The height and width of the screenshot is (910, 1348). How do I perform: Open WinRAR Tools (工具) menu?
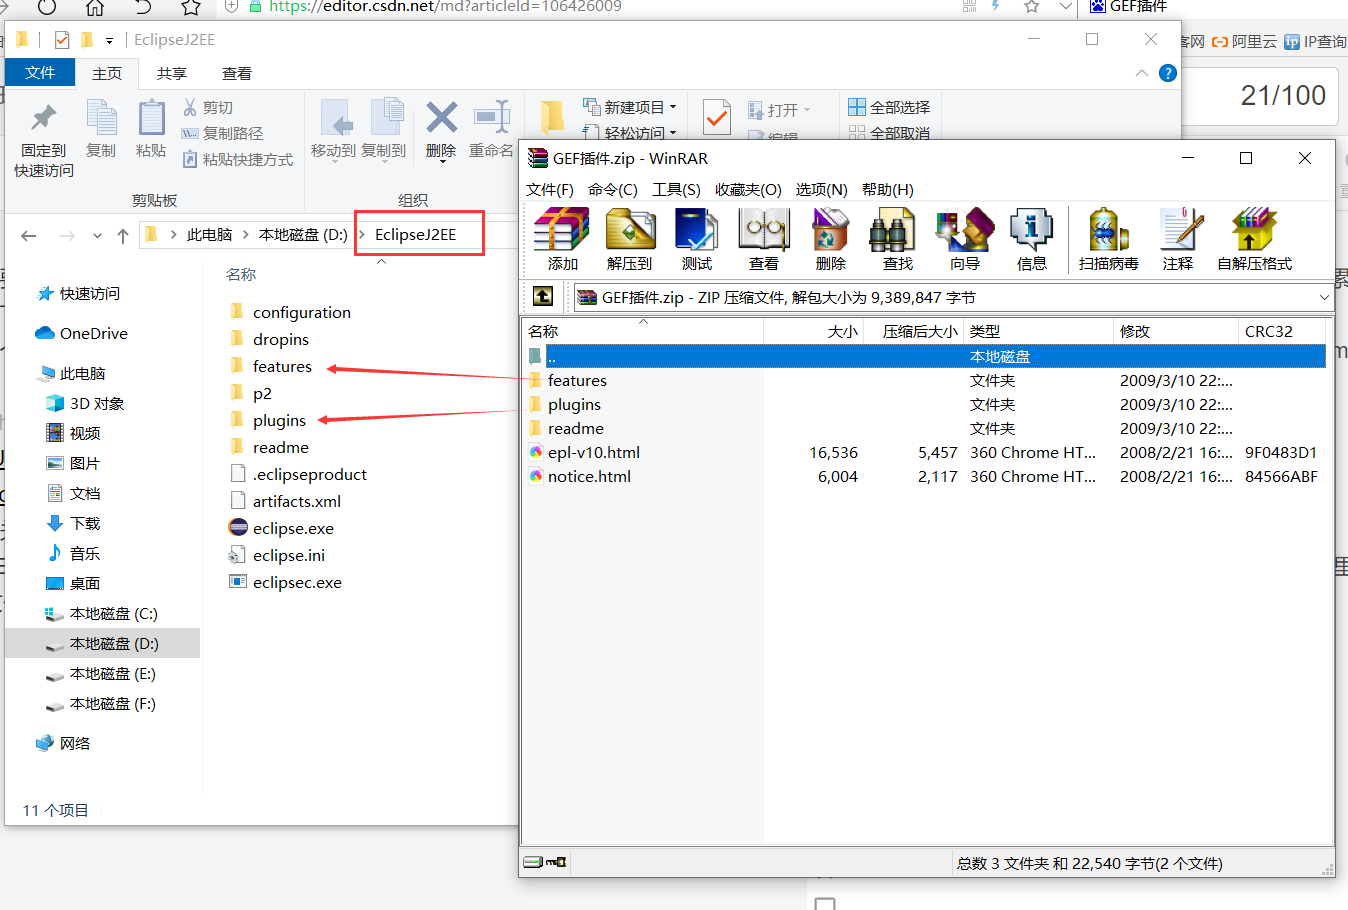pos(676,190)
